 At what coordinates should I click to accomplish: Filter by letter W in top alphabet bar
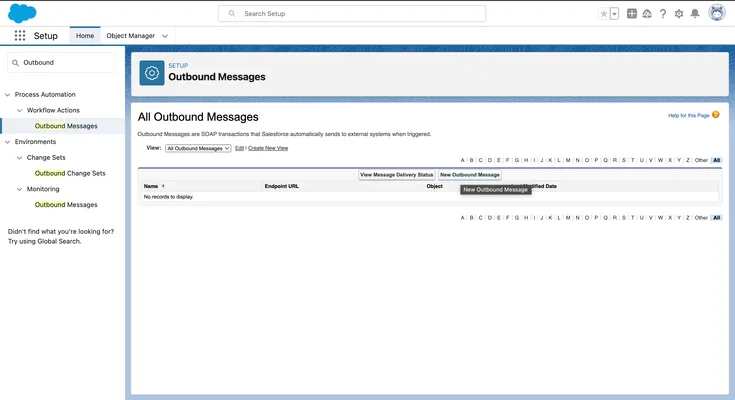click(660, 160)
